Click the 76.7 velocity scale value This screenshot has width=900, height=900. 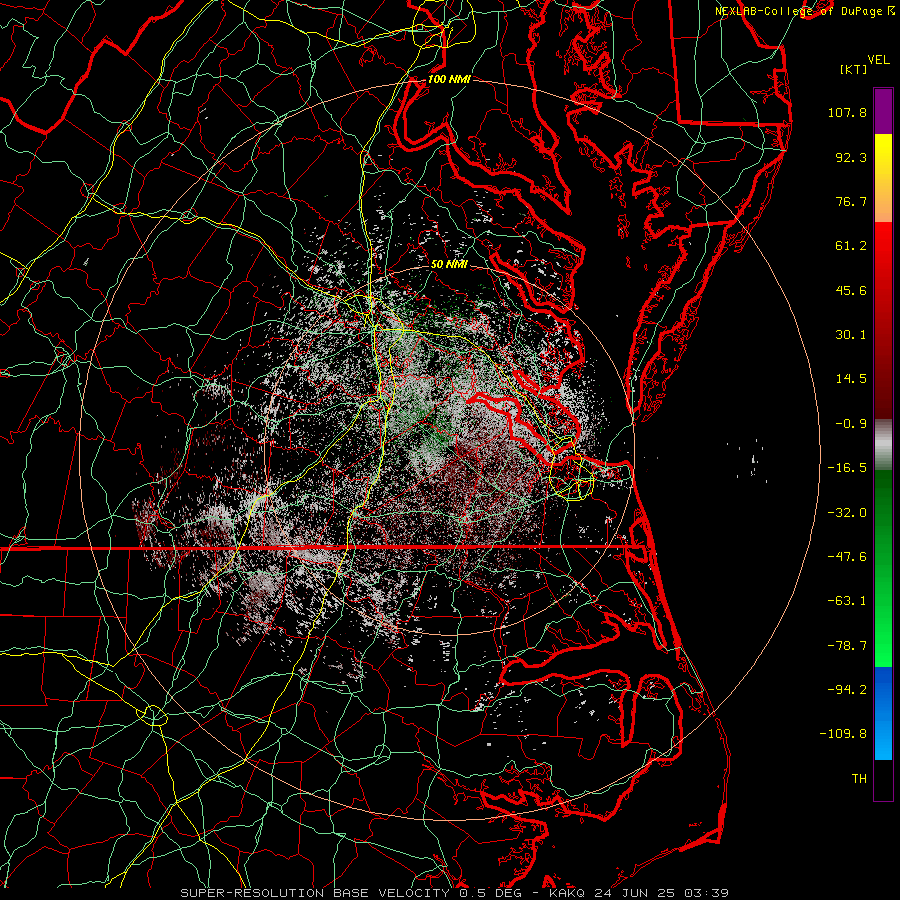tap(851, 201)
